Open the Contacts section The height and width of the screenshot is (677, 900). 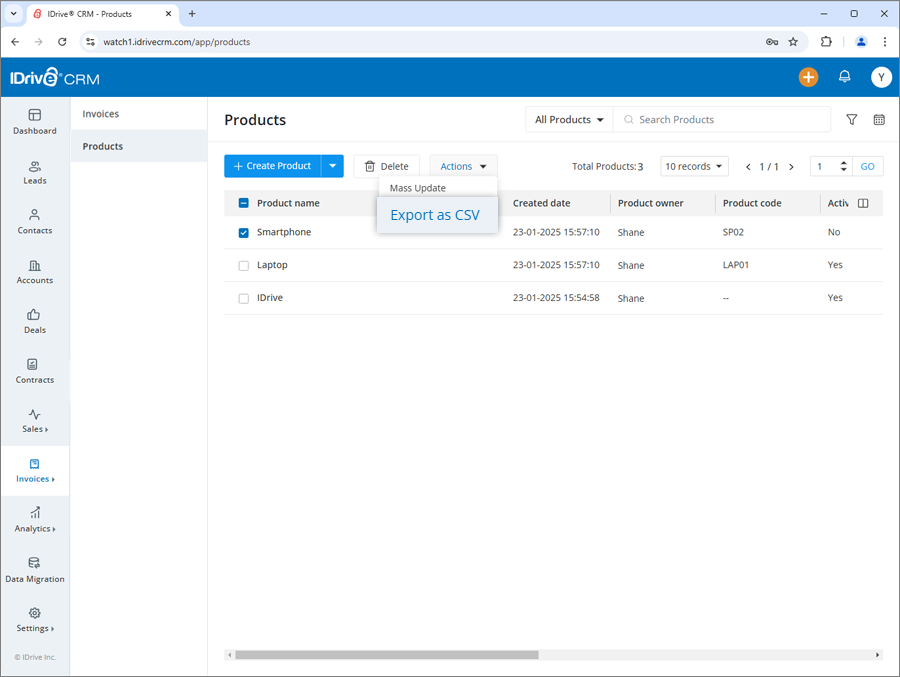point(34,223)
